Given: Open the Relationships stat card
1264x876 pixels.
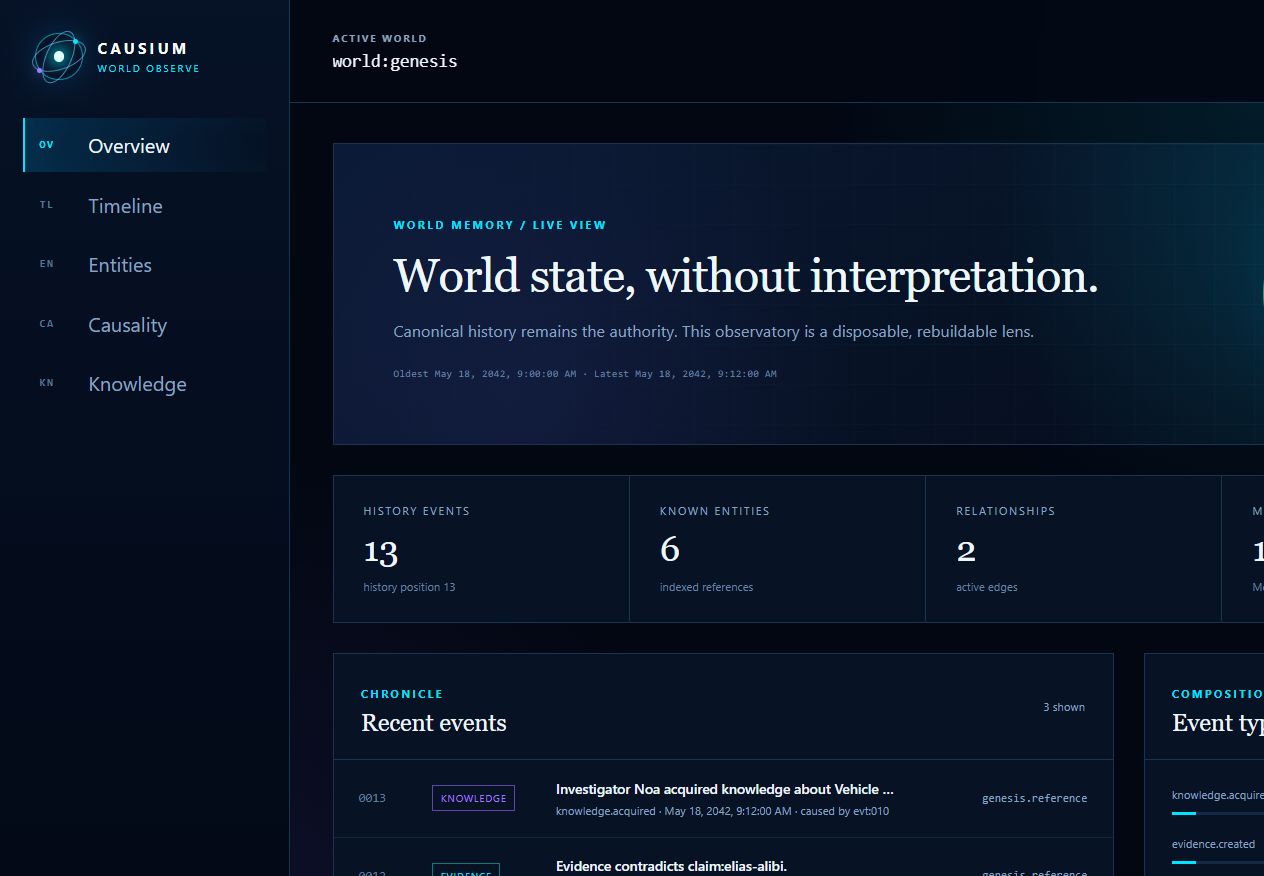Looking at the screenshot, I should point(1073,549).
